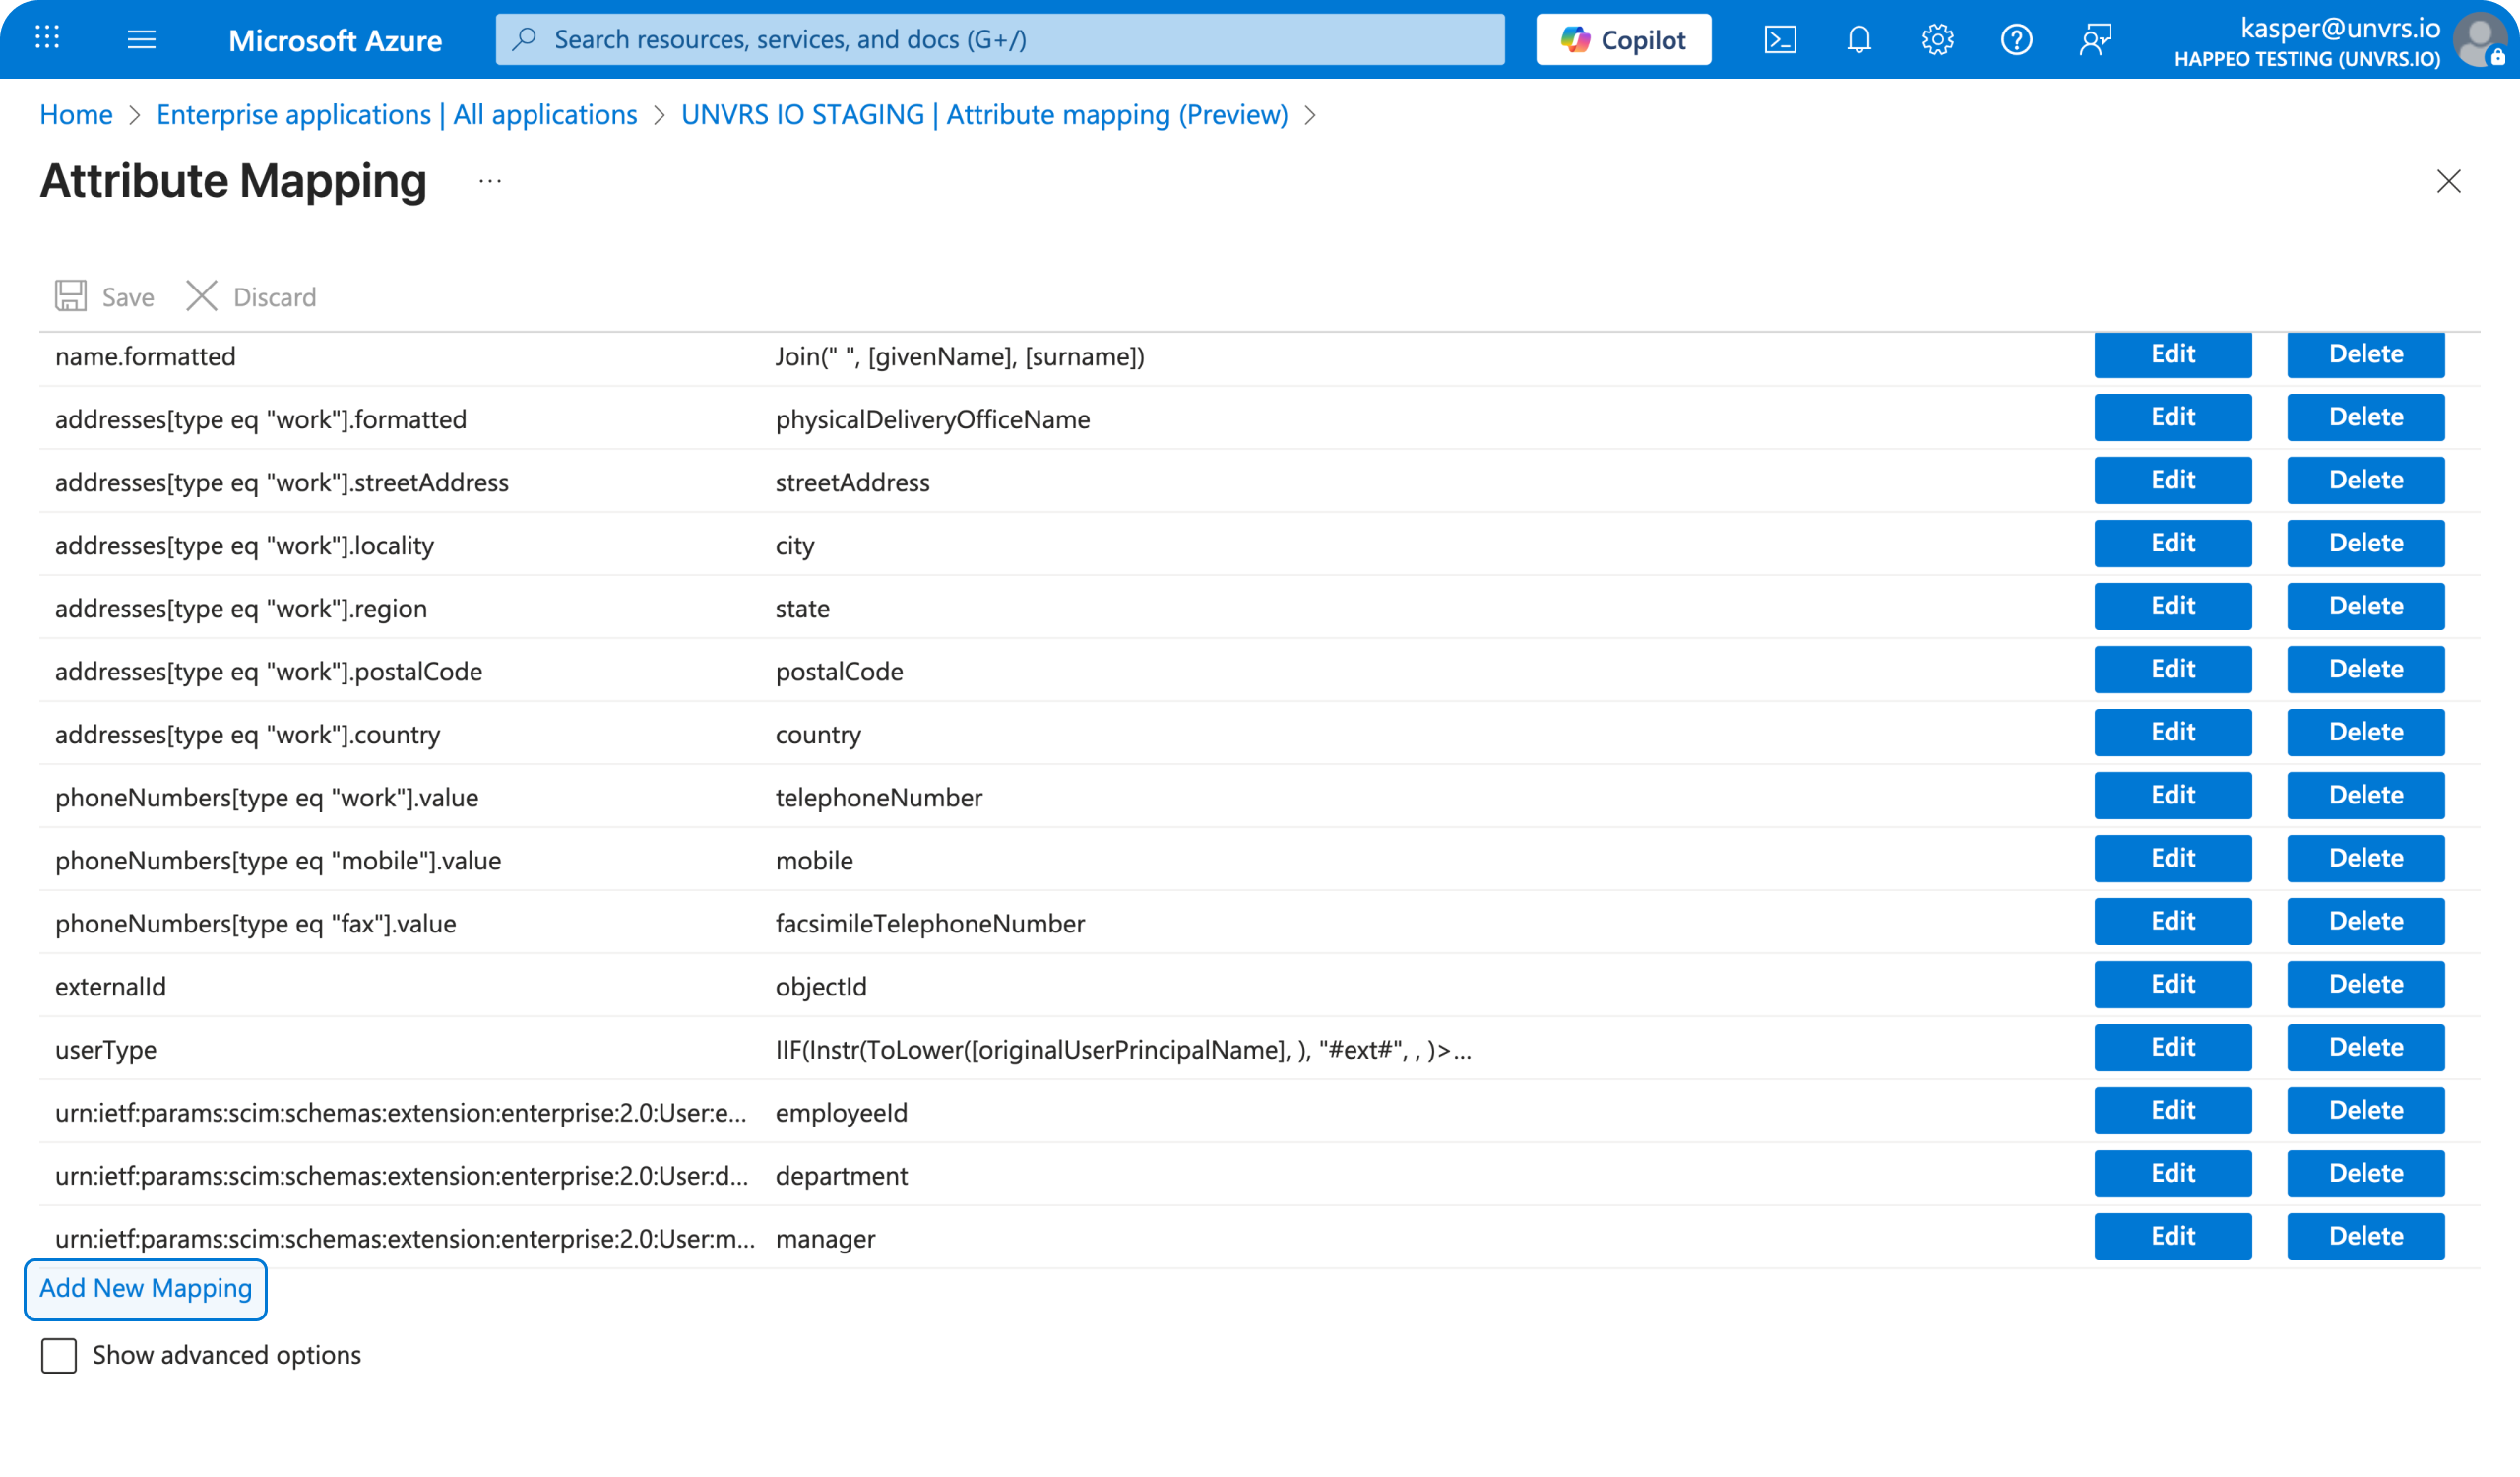
Task: Open the app launcher waffle menu
Action: click(x=46, y=39)
